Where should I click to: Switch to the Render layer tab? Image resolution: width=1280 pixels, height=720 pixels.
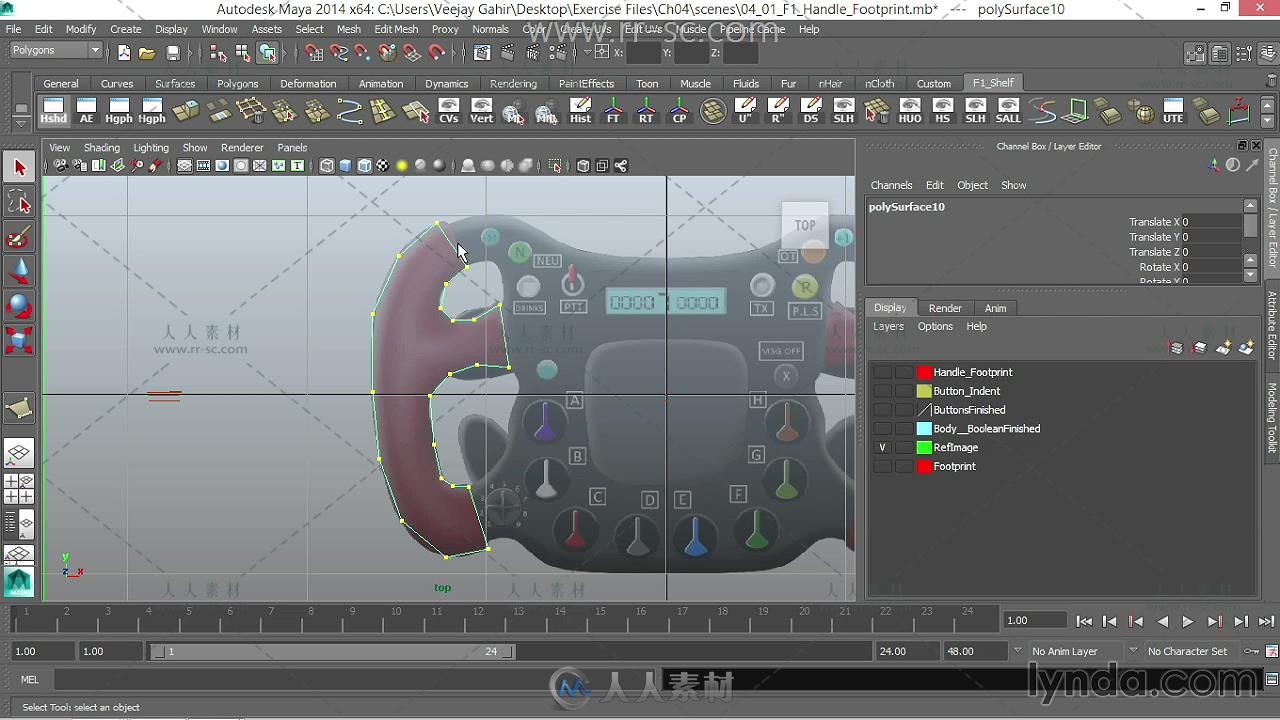(945, 308)
